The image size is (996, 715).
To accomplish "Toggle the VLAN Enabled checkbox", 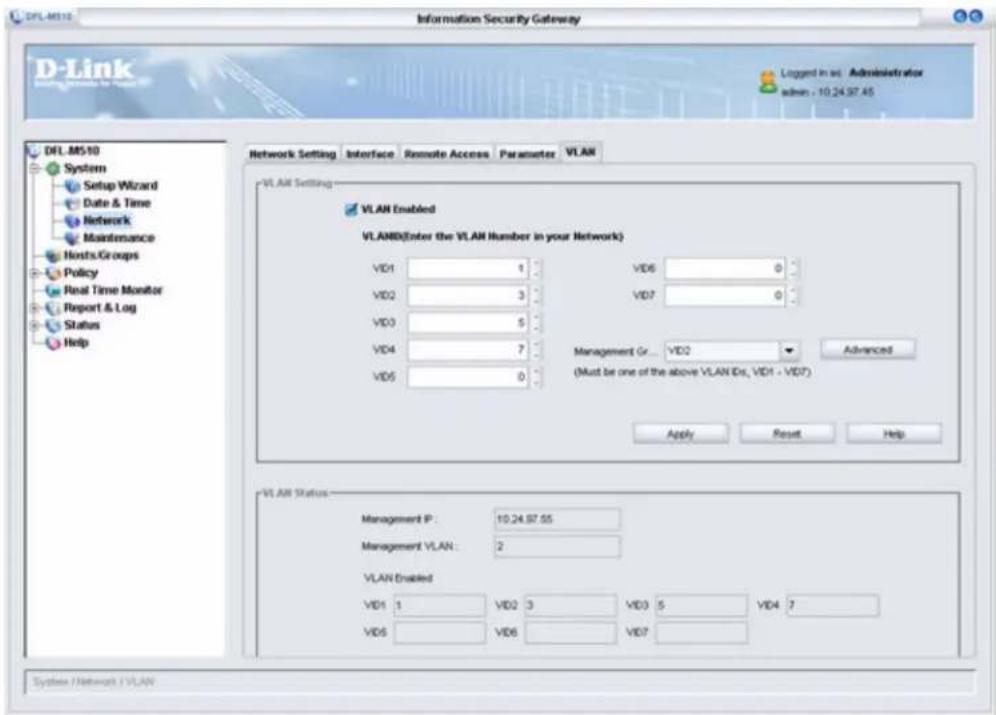I will pos(351,210).
